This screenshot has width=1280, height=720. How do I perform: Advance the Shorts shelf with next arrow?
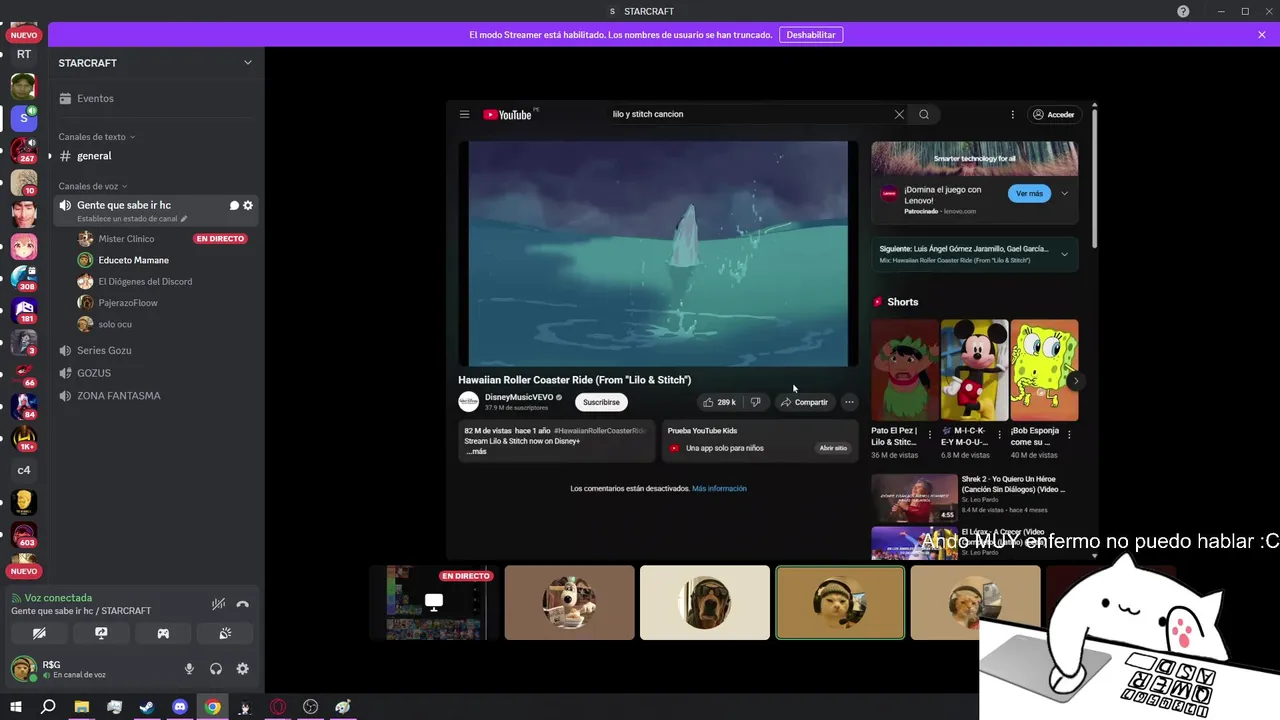click(1076, 381)
